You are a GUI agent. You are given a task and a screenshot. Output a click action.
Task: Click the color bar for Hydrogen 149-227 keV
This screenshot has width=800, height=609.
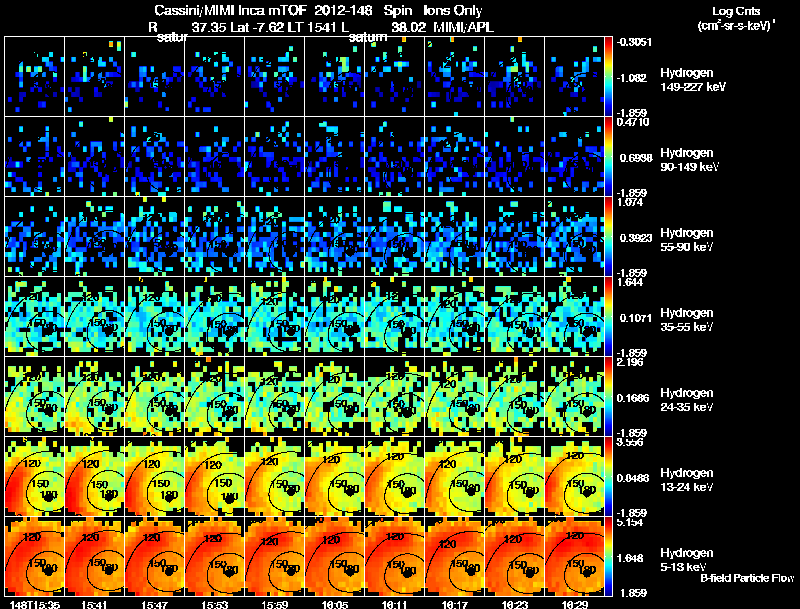(x=608, y=77)
